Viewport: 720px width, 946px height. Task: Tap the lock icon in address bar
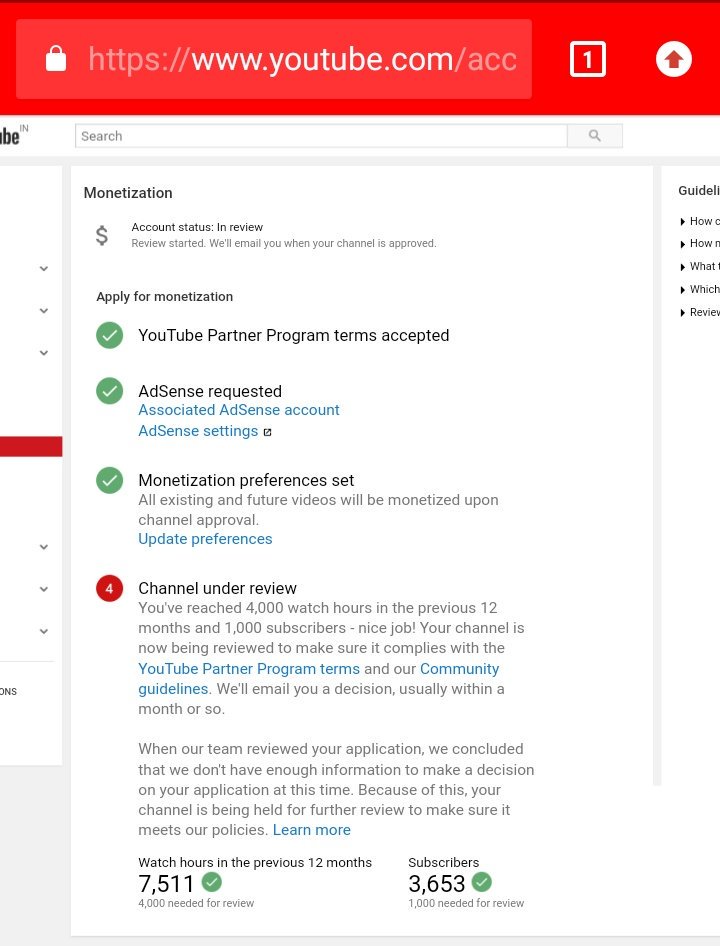pos(56,59)
